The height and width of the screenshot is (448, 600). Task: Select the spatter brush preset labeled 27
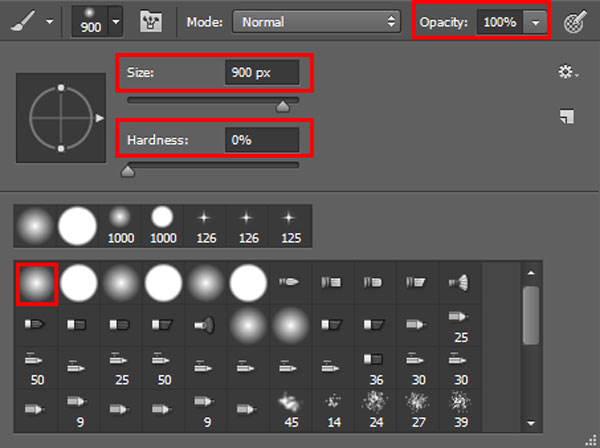click(x=418, y=411)
